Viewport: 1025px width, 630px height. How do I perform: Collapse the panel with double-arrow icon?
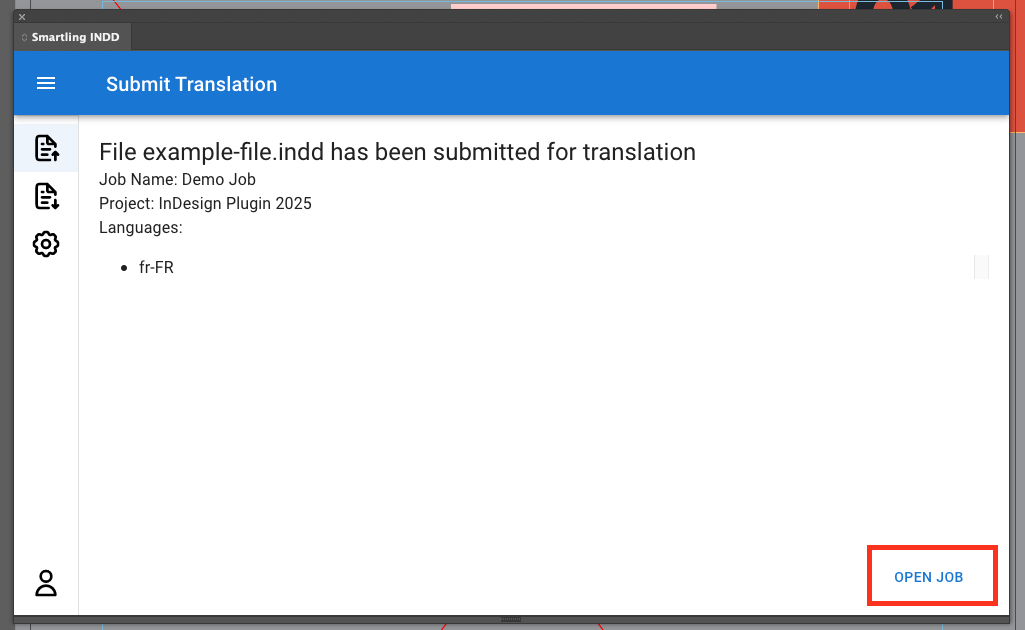click(x=998, y=17)
